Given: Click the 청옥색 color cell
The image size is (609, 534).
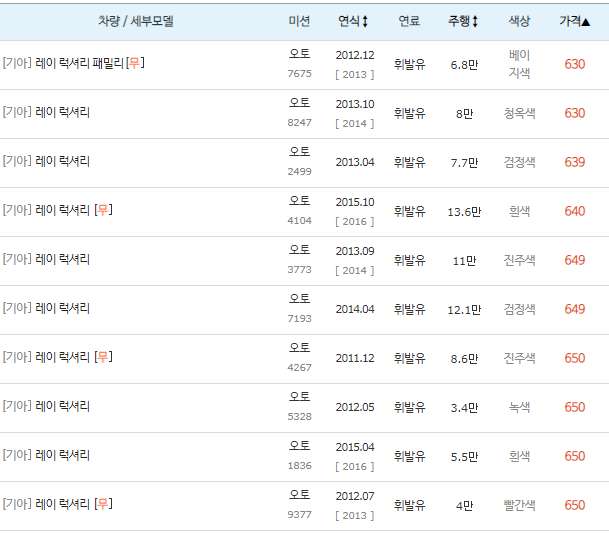Looking at the screenshot, I should click(x=519, y=113).
